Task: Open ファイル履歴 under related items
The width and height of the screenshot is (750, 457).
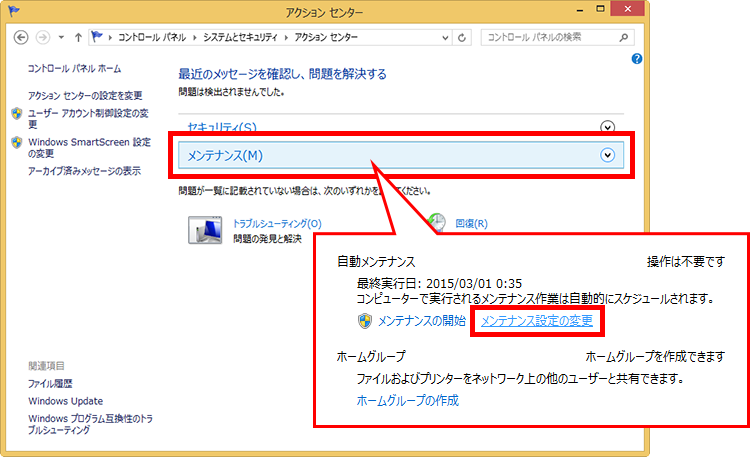Action: click(x=50, y=383)
